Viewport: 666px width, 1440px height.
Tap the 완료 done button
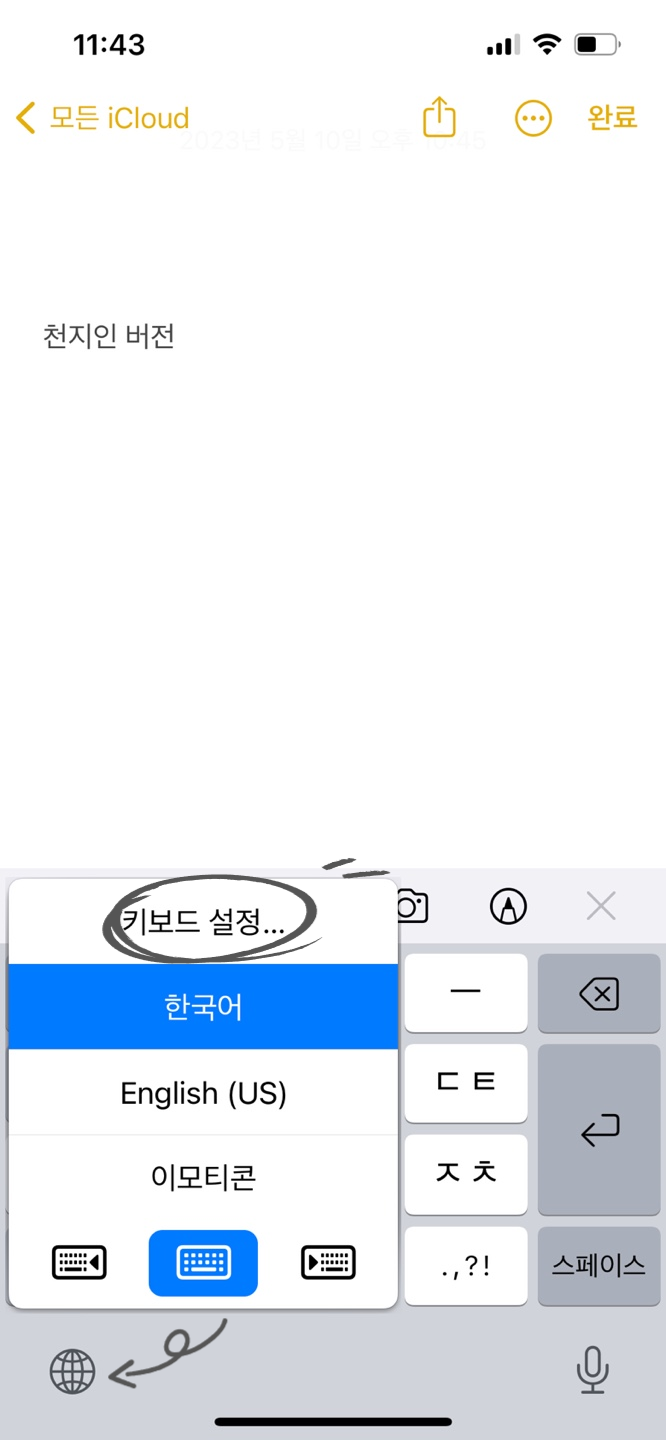[x=612, y=117]
